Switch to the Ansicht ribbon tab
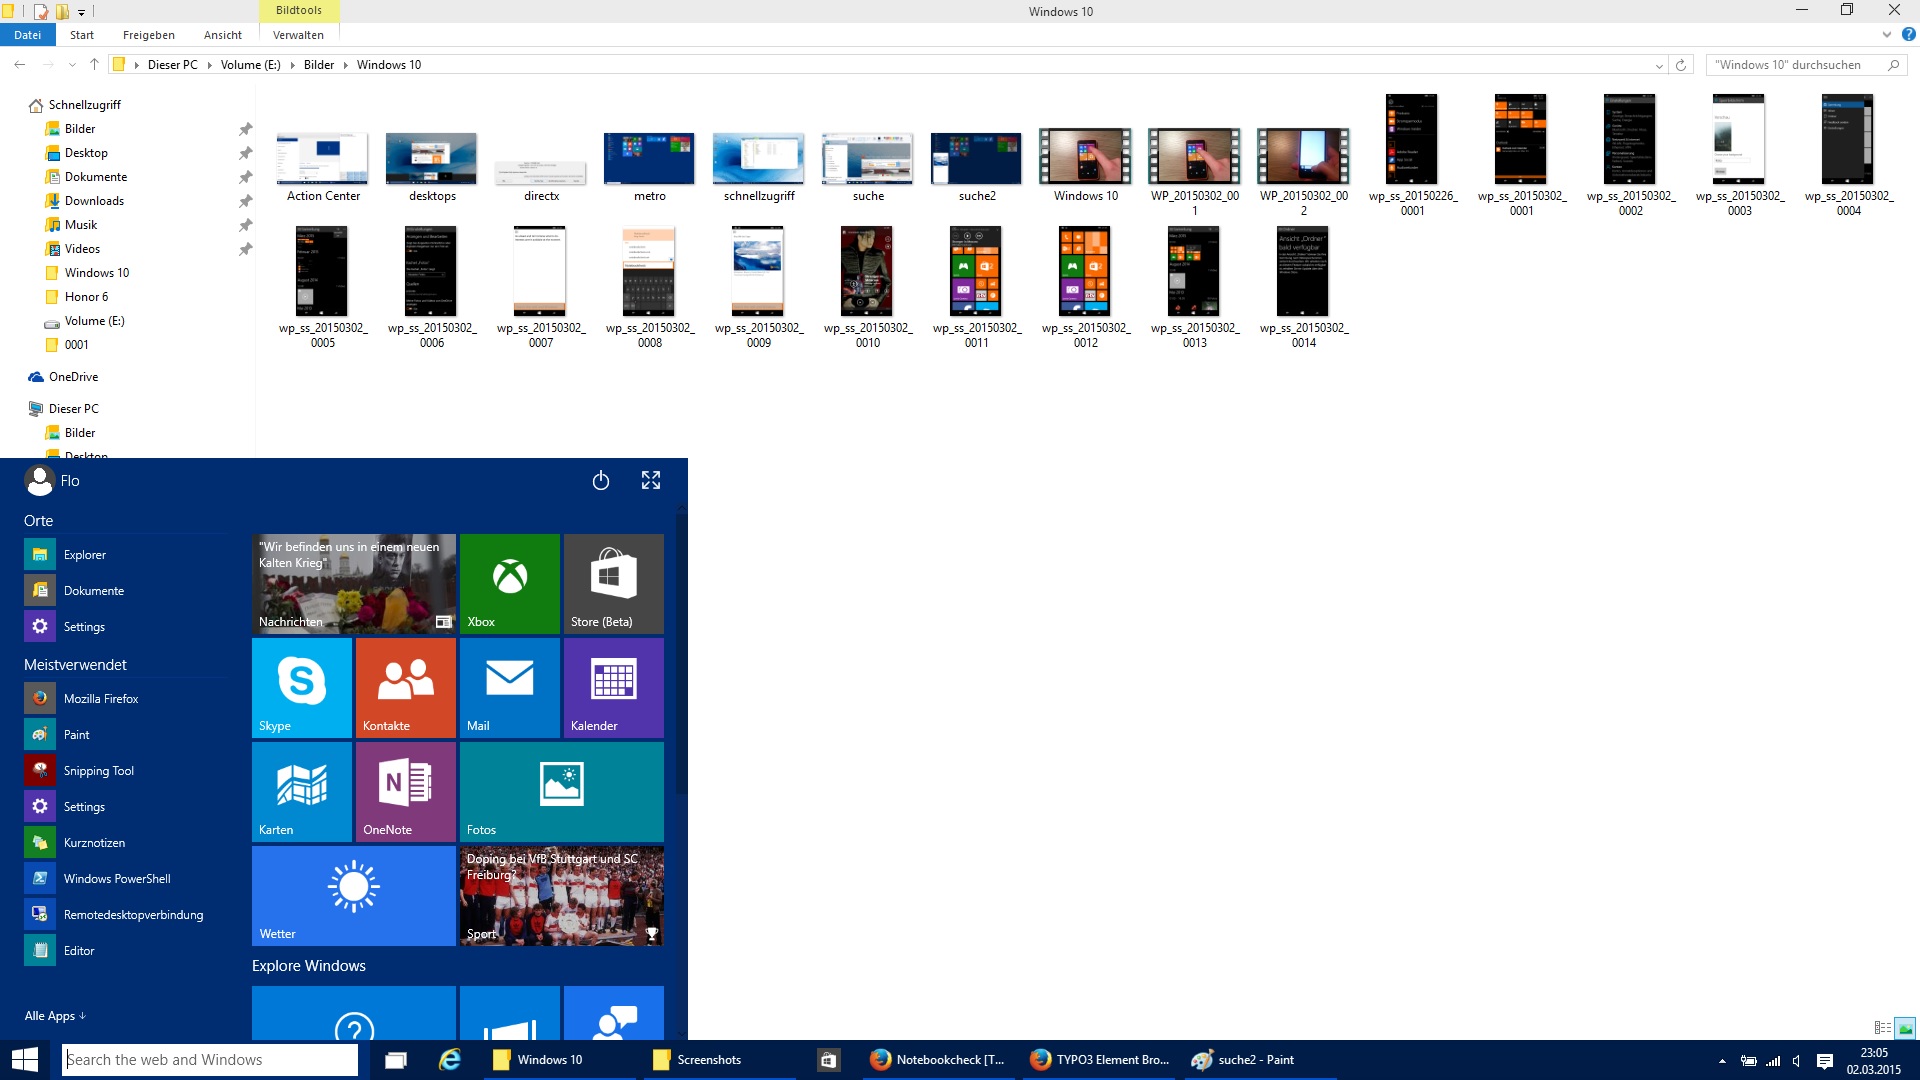 [223, 35]
